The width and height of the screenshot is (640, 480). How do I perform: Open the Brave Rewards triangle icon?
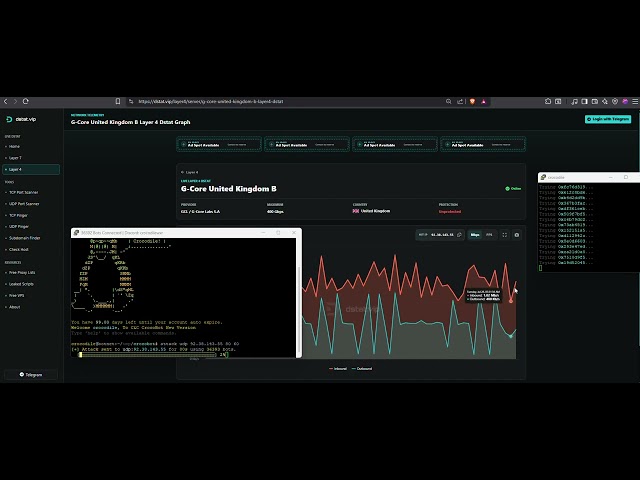(x=484, y=101)
